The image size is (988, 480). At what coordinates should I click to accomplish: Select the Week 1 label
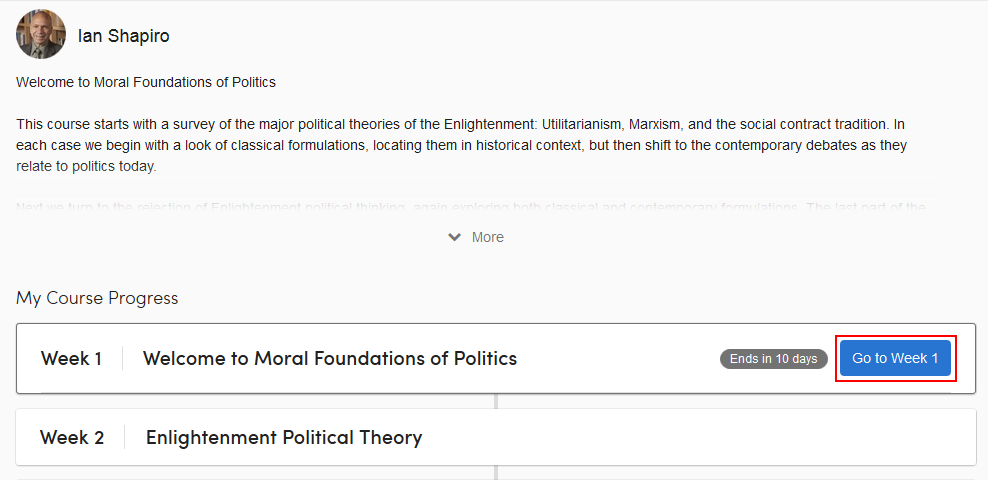point(71,358)
